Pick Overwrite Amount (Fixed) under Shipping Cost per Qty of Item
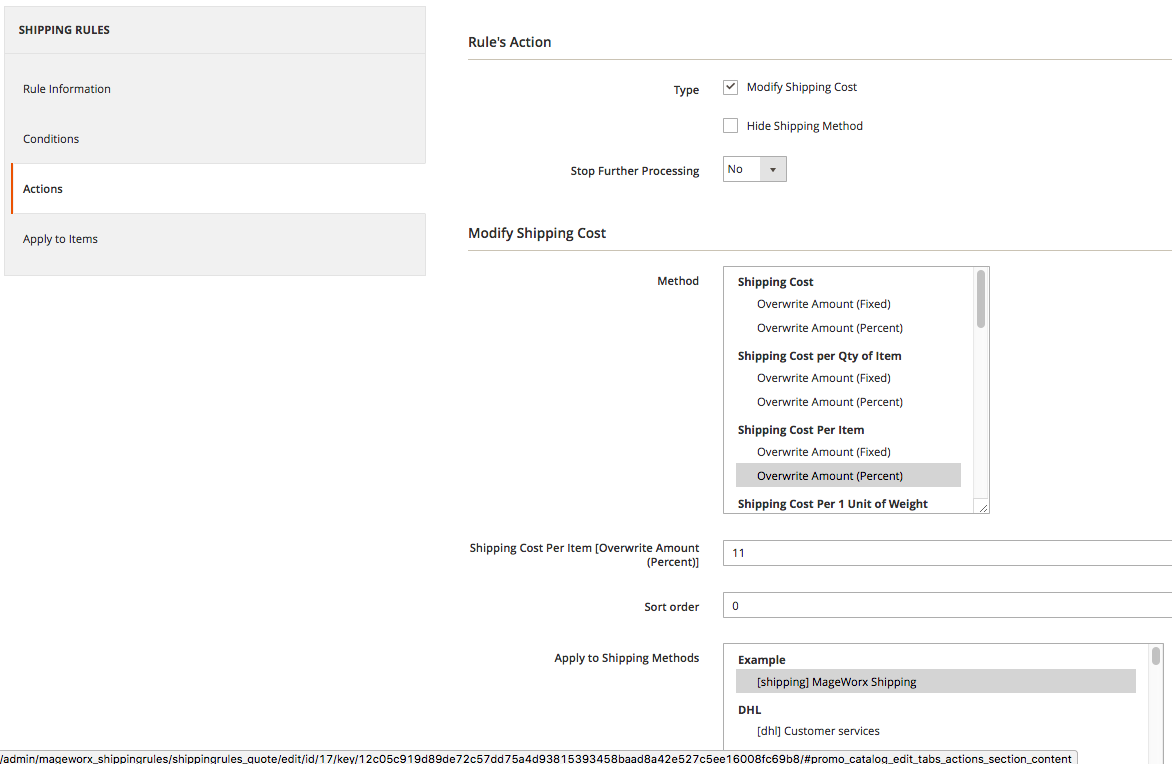The height and width of the screenshot is (764, 1172). click(x=823, y=378)
